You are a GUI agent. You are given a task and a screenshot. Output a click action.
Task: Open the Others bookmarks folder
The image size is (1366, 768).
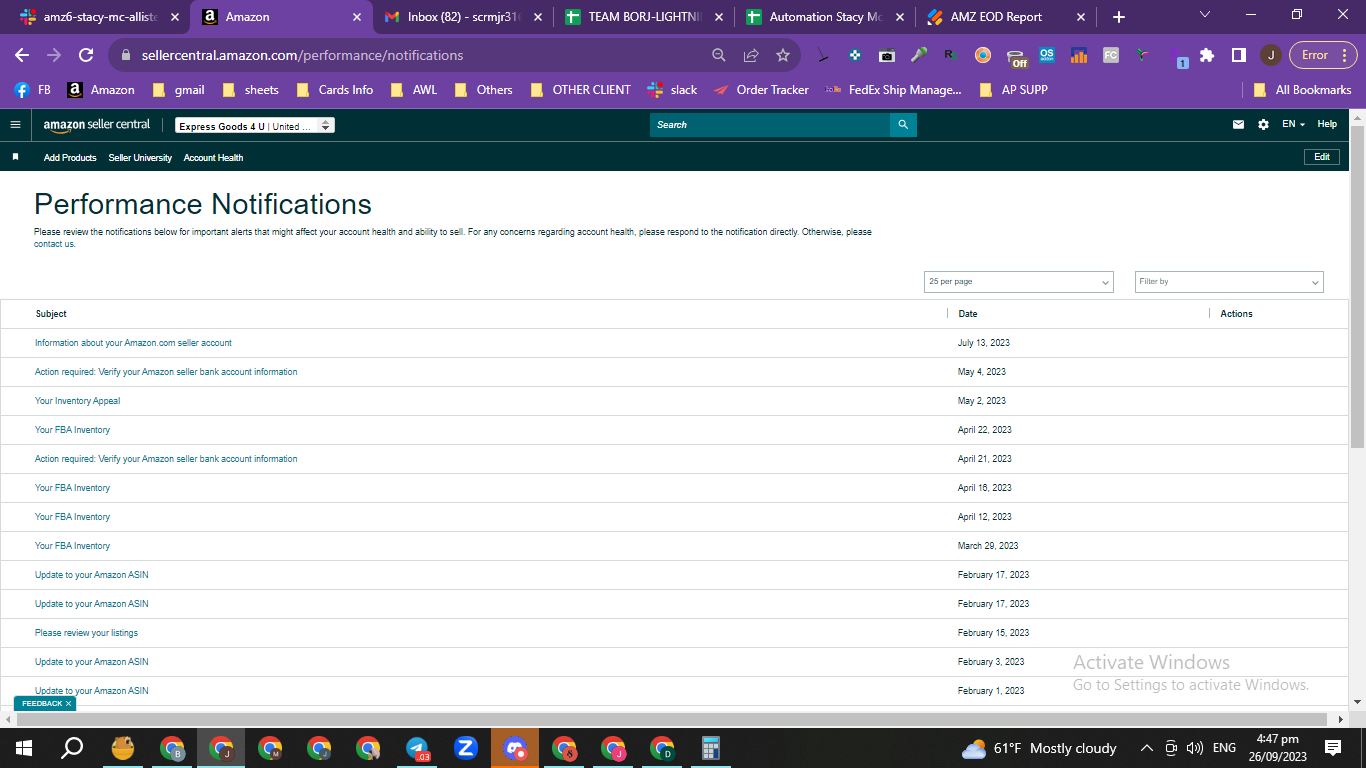click(x=483, y=90)
